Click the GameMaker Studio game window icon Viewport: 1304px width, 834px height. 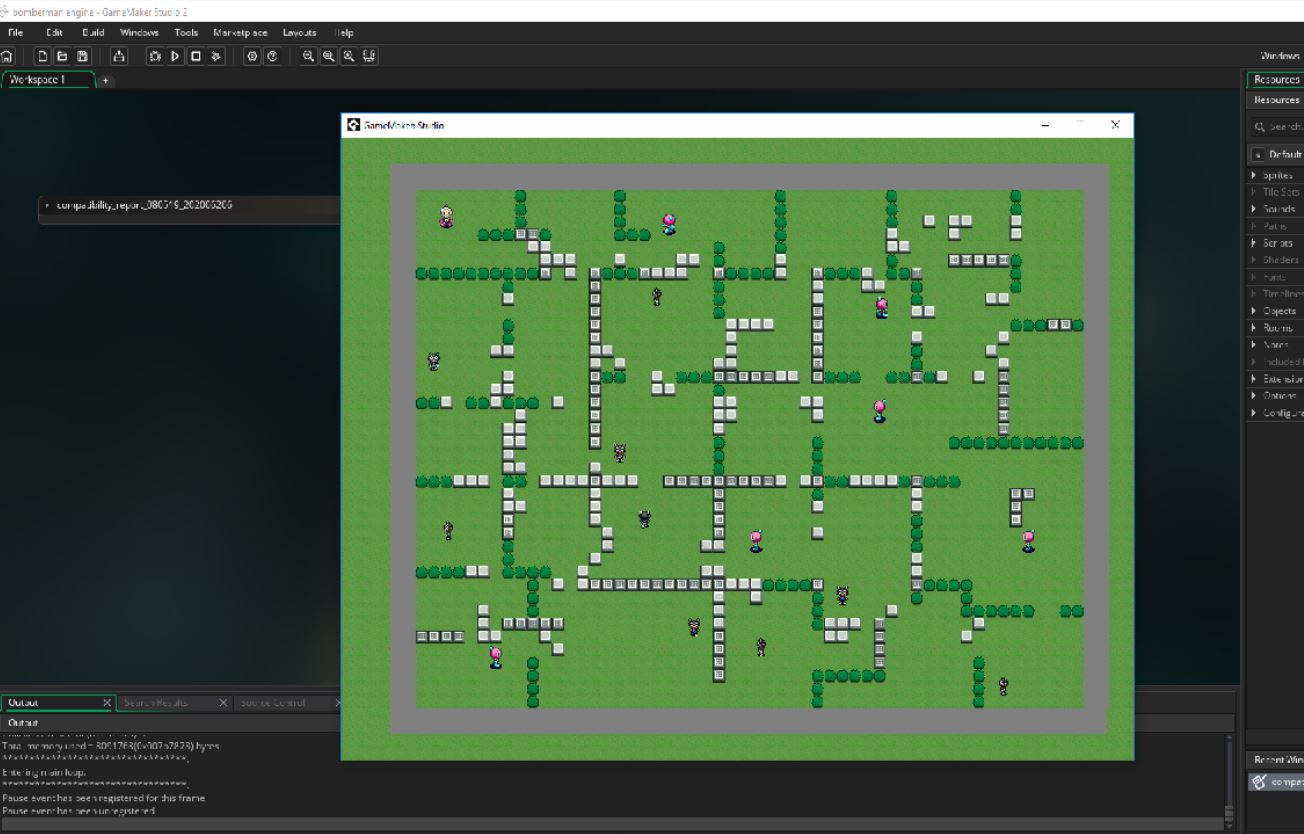point(353,125)
